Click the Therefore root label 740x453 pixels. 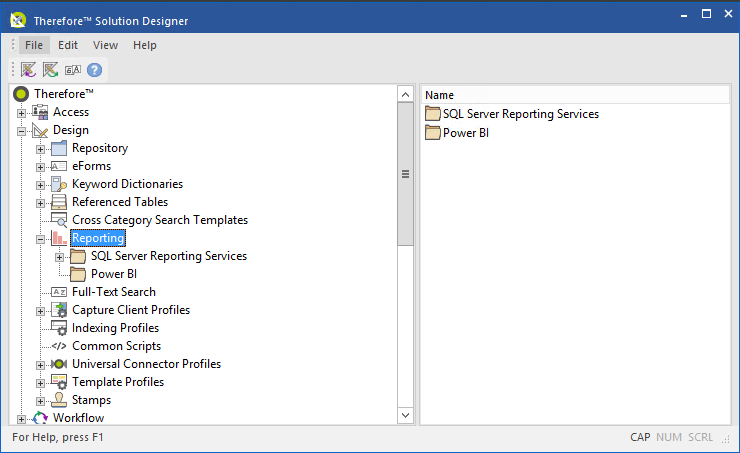coord(64,94)
